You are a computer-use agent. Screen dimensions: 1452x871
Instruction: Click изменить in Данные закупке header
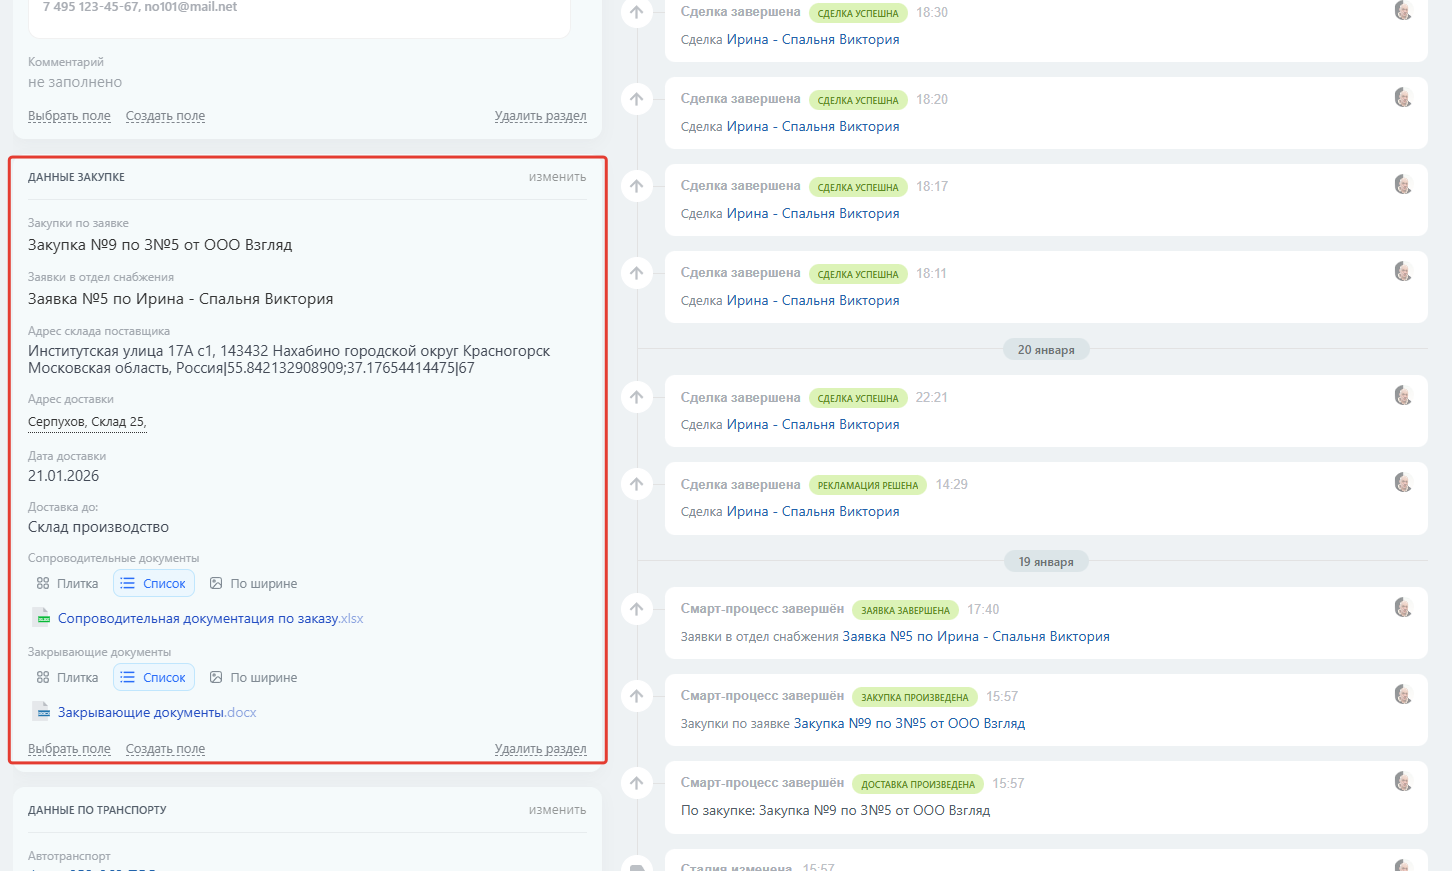557,177
